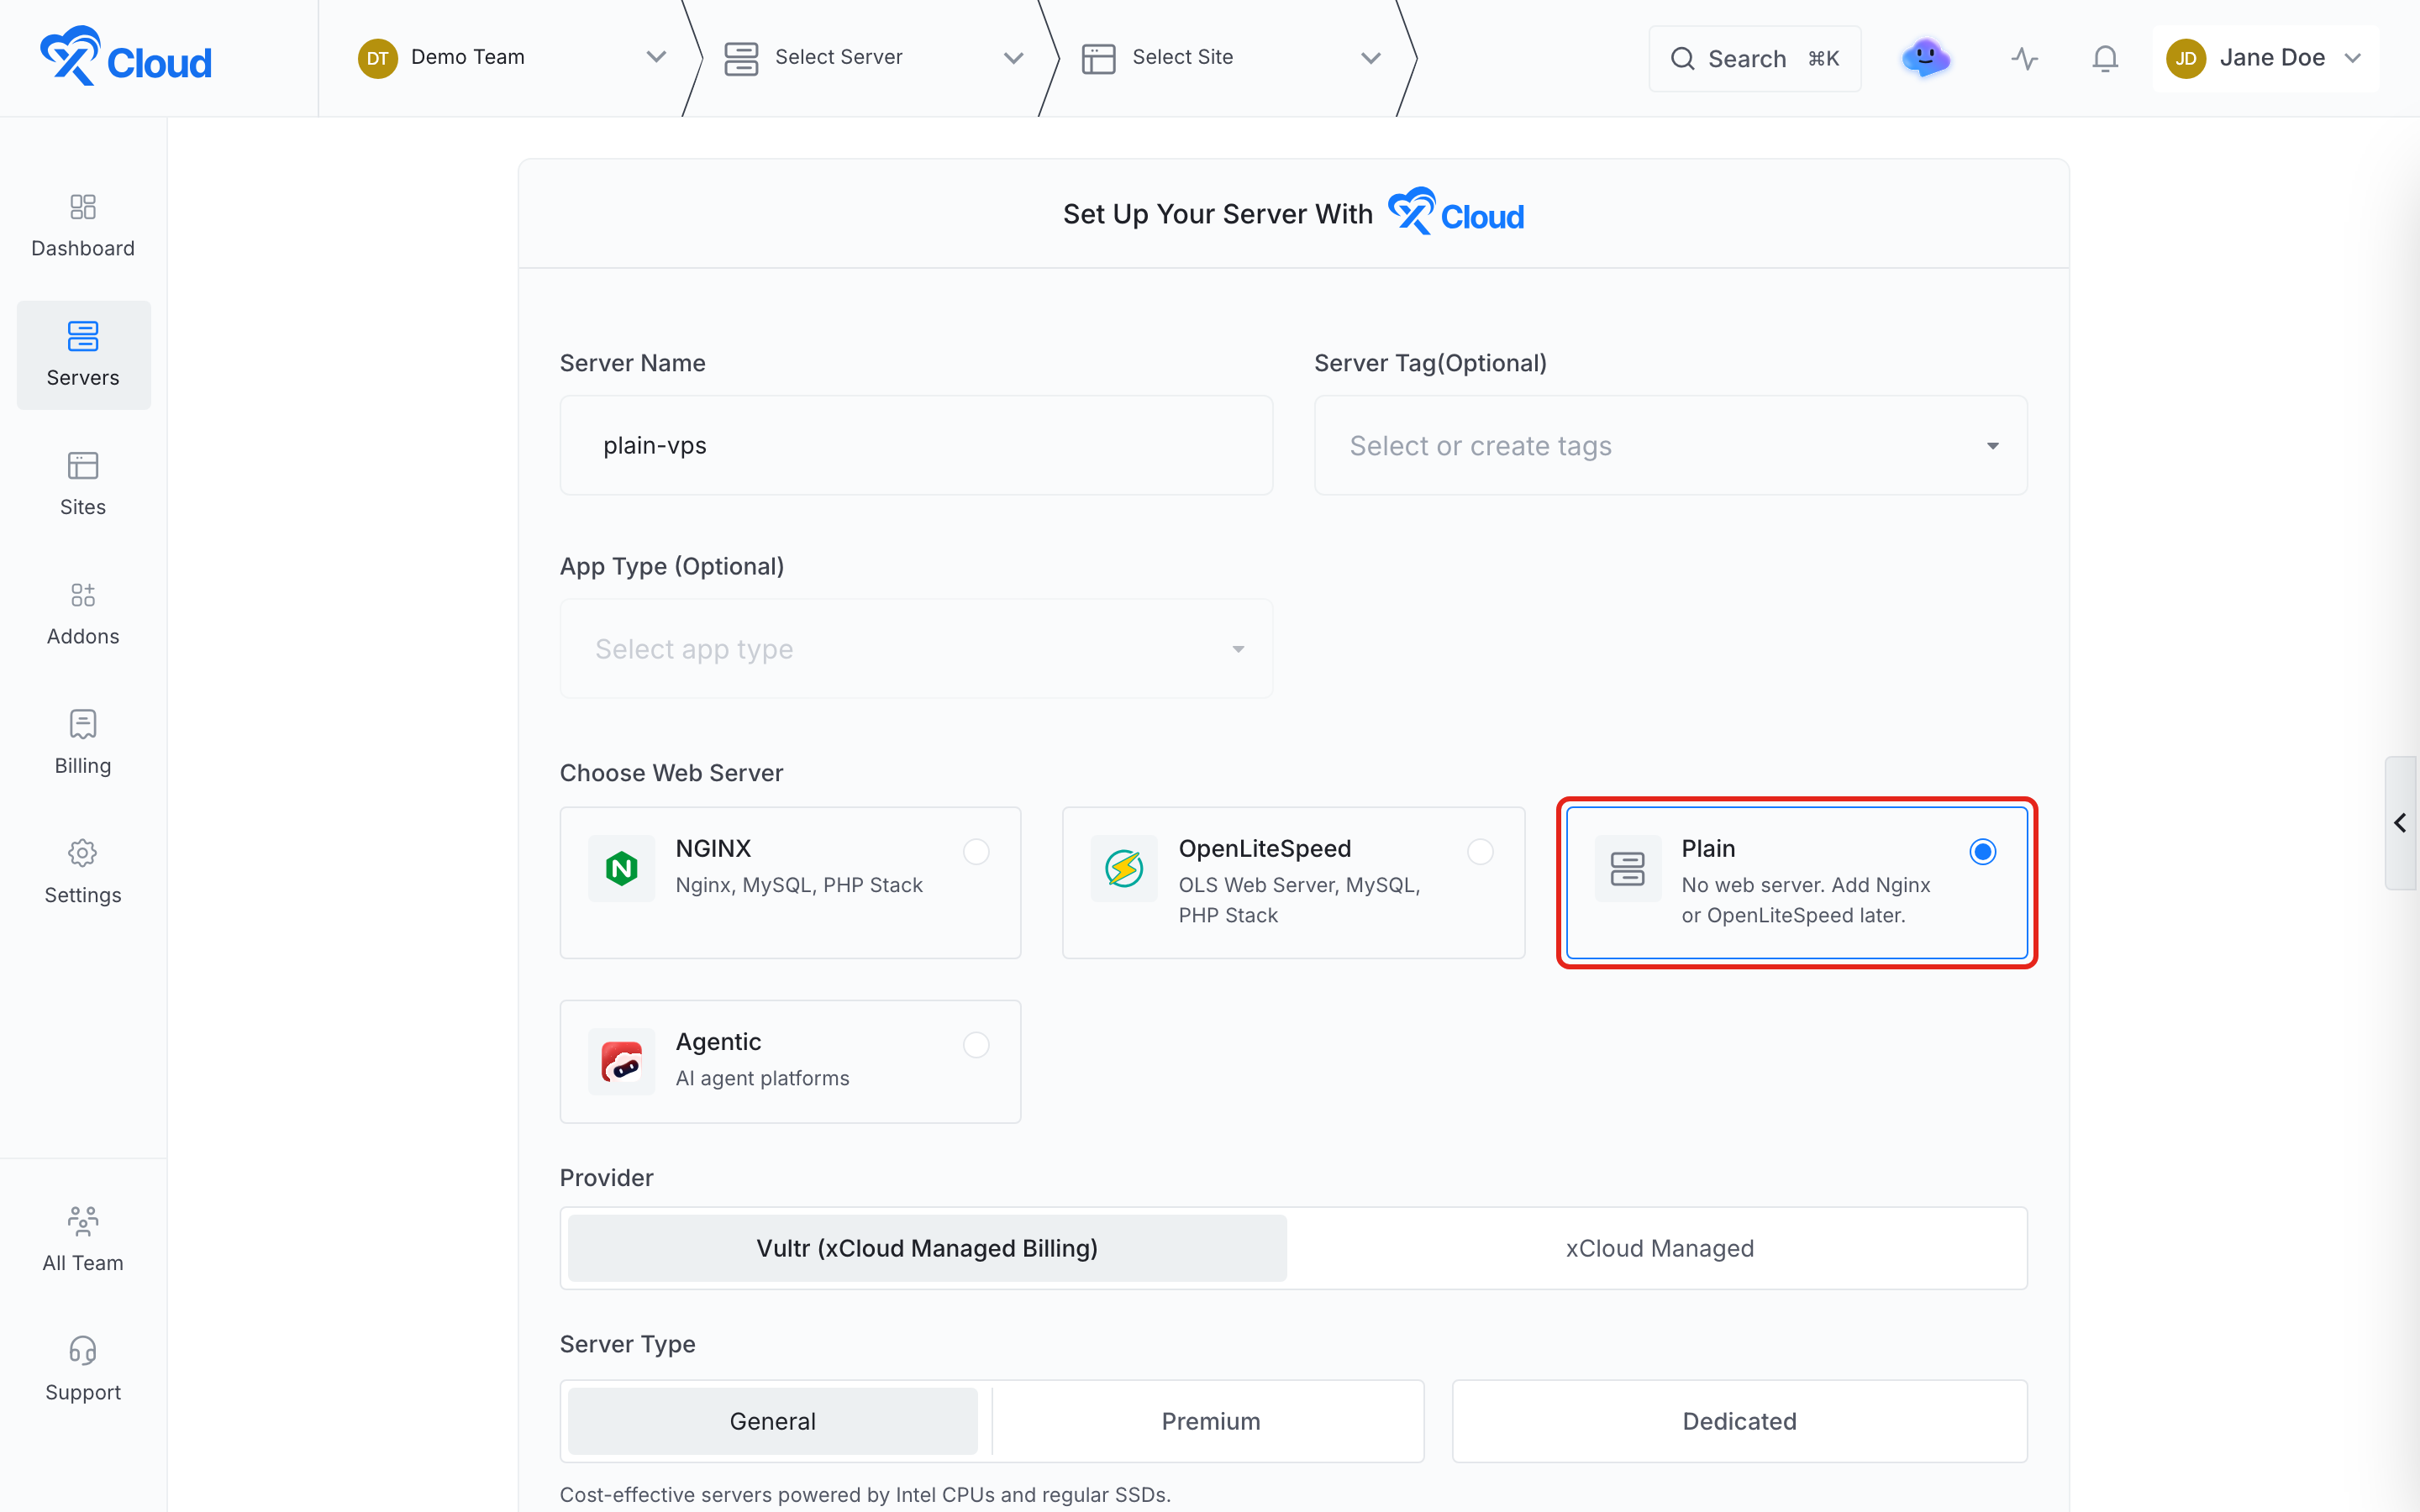Select the OpenLiteSpeed radio button
This screenshot has width=2420, height=1512.
1480,851
